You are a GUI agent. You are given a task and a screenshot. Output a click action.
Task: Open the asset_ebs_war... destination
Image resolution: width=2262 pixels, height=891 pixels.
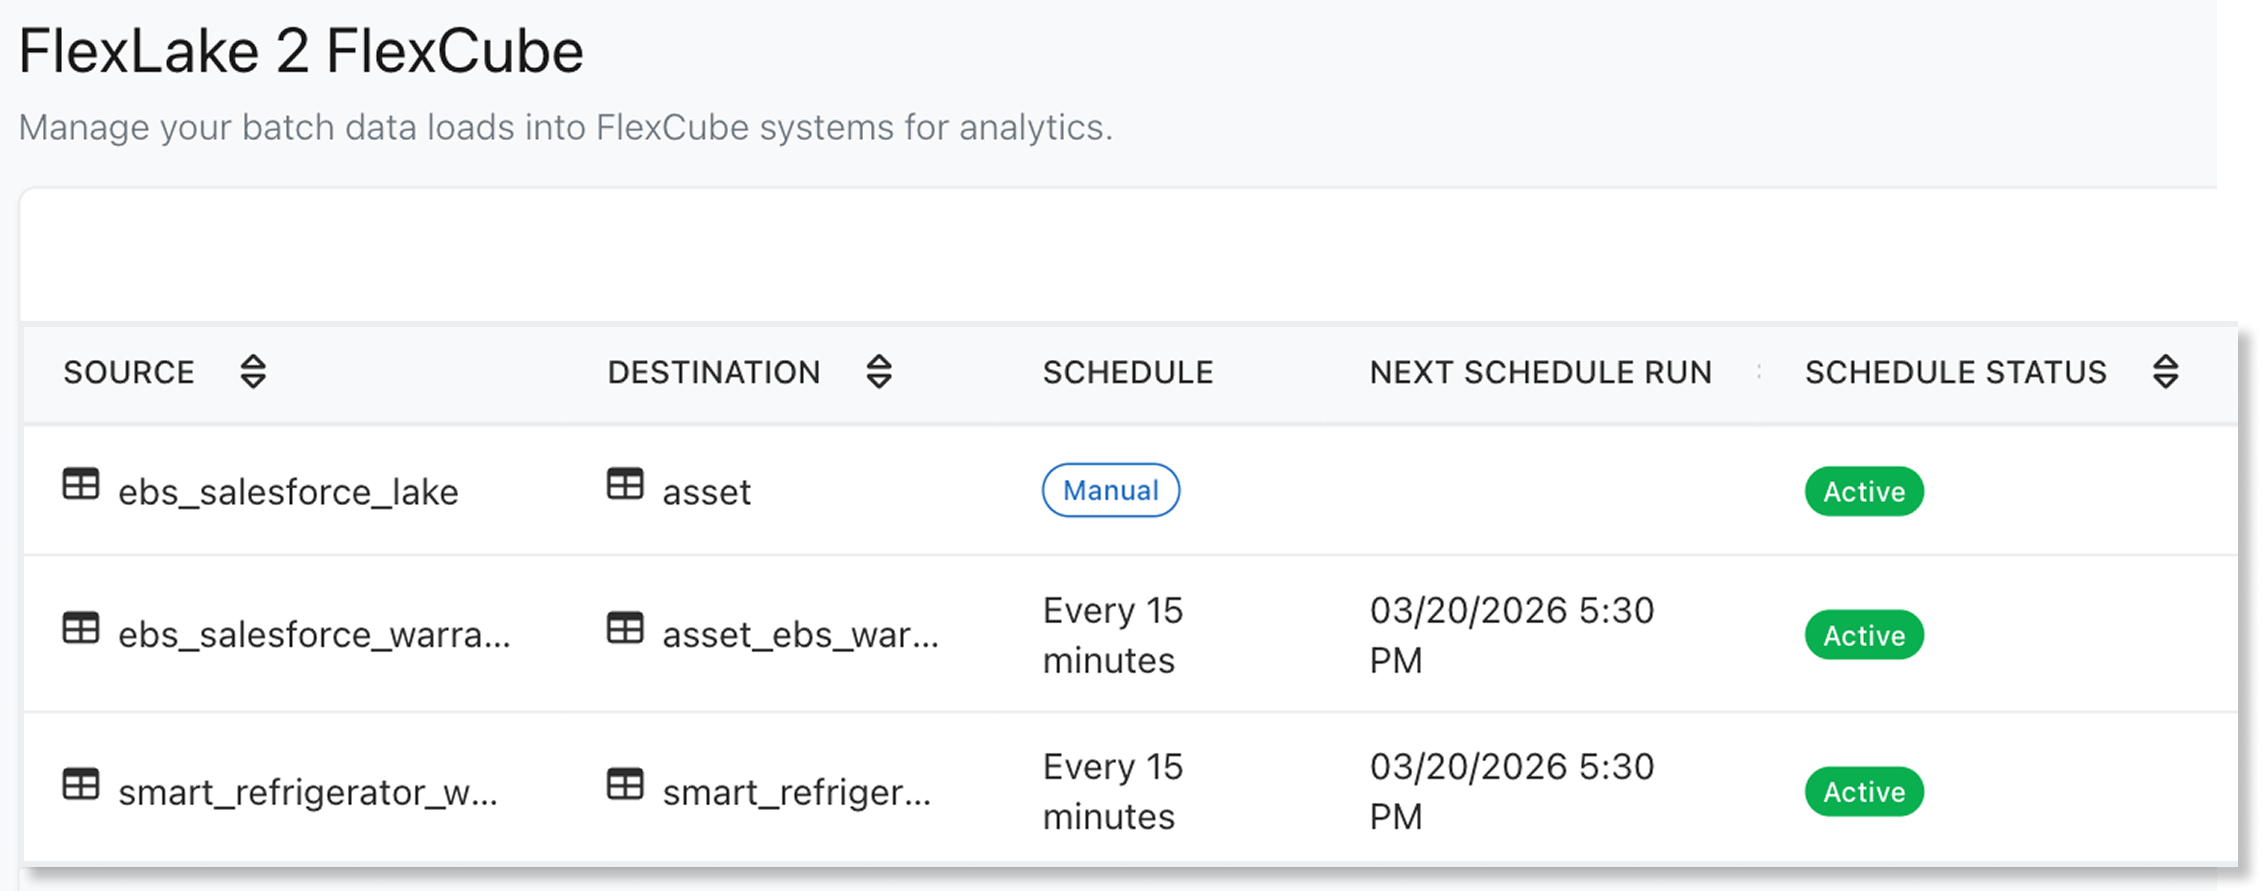click(800, 635)
